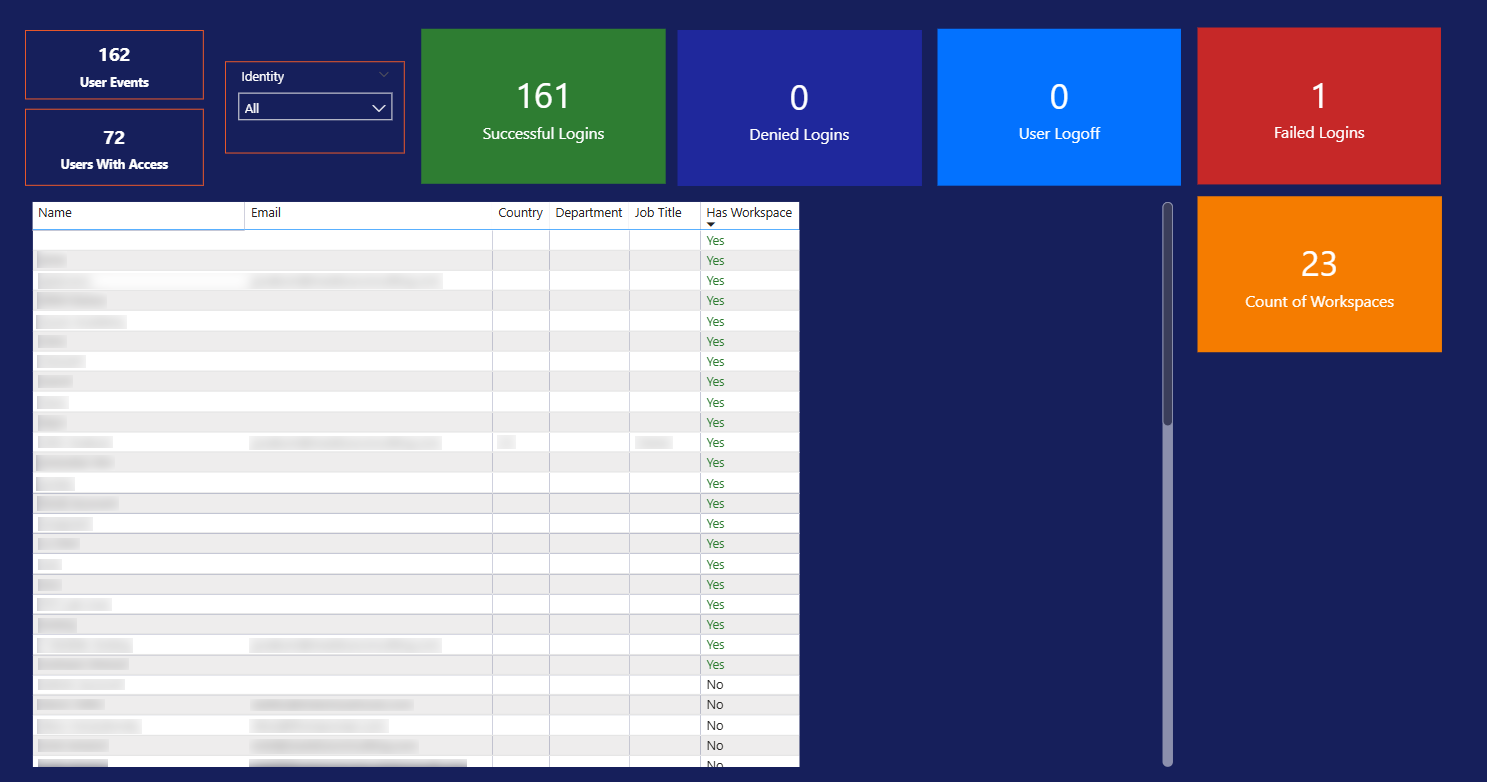Select the green Successful Logins card
The image size is (1487, 782).
543,107
